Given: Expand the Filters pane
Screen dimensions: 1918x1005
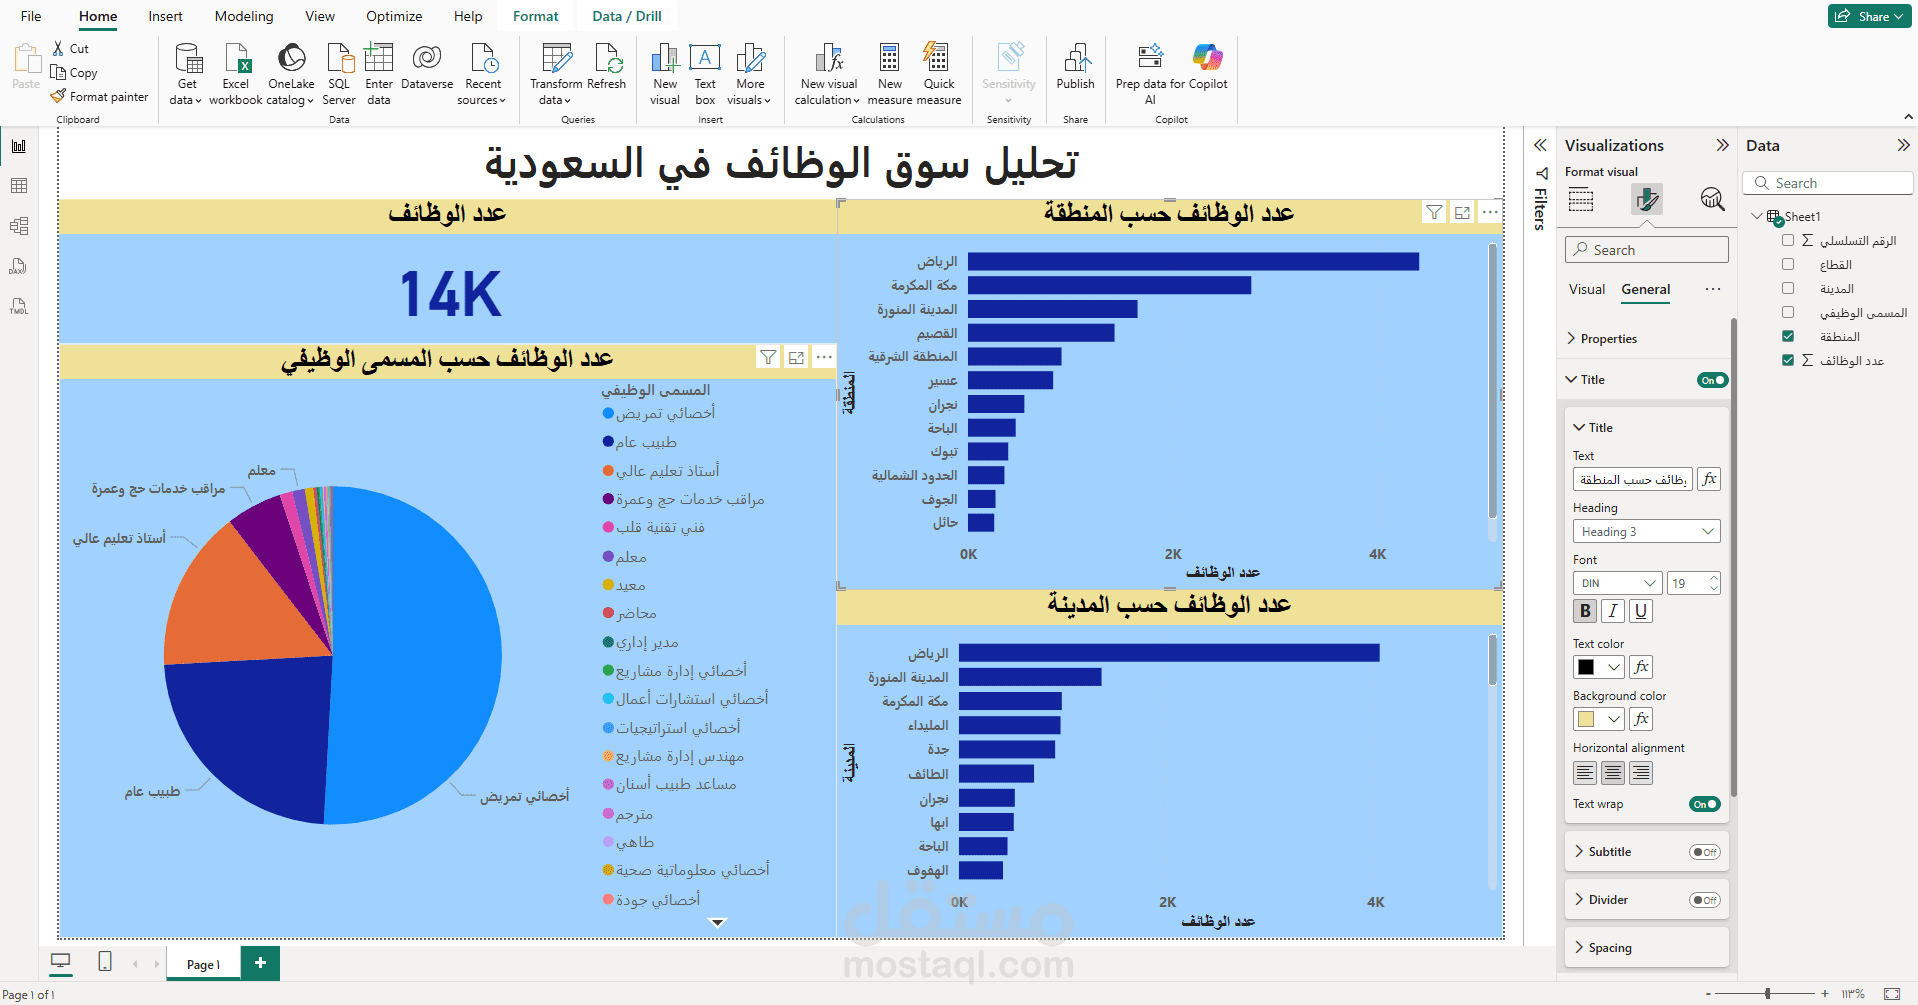Looking at the screenshot, I should click(1540, 145).
